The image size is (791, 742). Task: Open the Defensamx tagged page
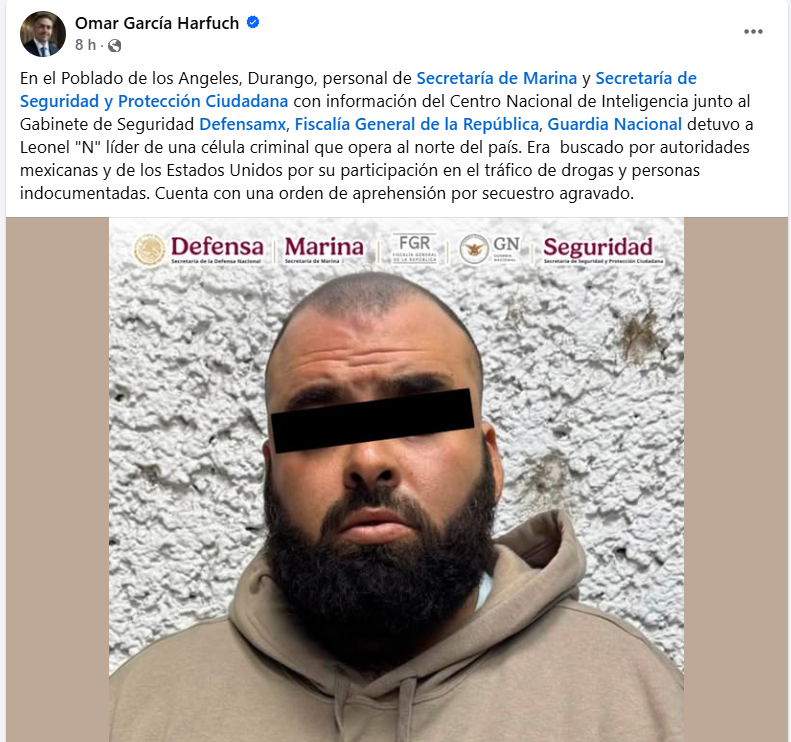pos(243,124)
